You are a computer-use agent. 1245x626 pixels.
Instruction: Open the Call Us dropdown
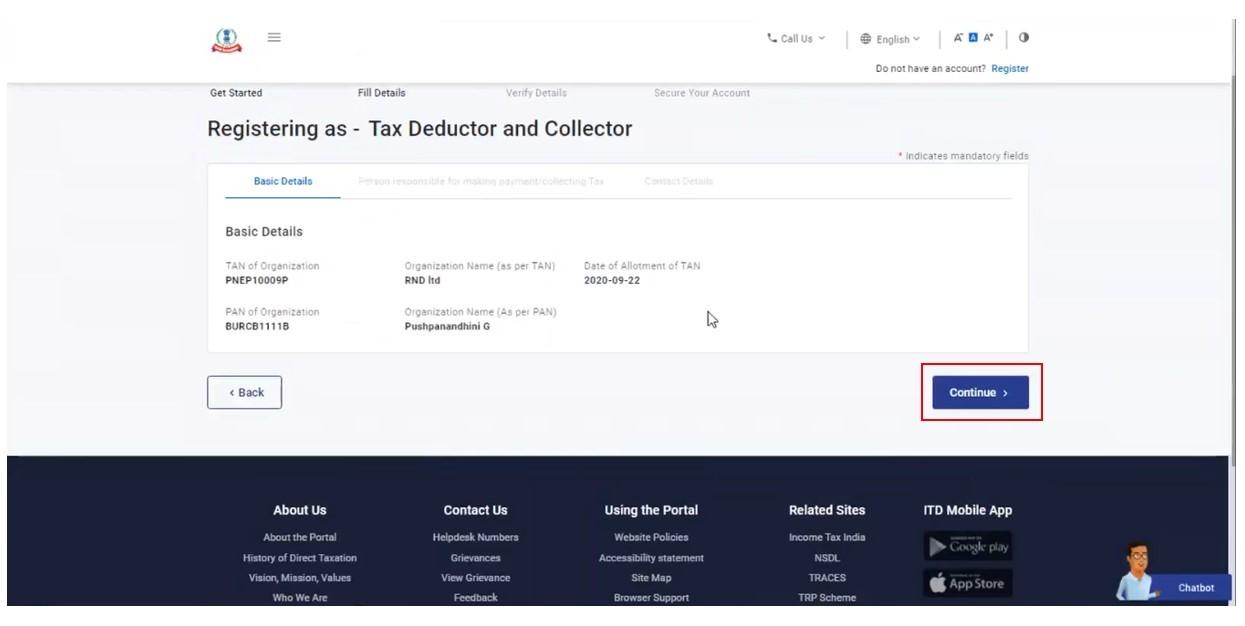798,37
